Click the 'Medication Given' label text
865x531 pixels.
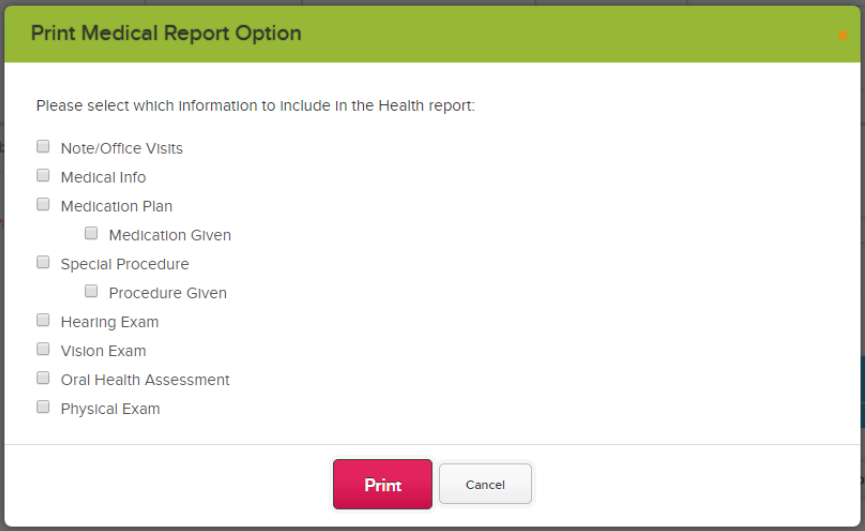pos(170,235)
